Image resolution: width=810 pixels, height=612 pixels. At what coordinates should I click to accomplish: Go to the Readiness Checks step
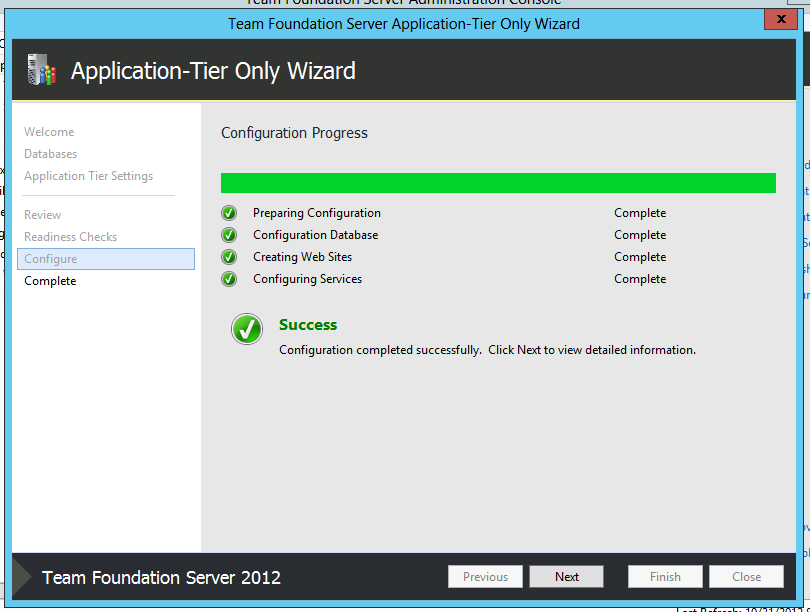tap(71, 237)
